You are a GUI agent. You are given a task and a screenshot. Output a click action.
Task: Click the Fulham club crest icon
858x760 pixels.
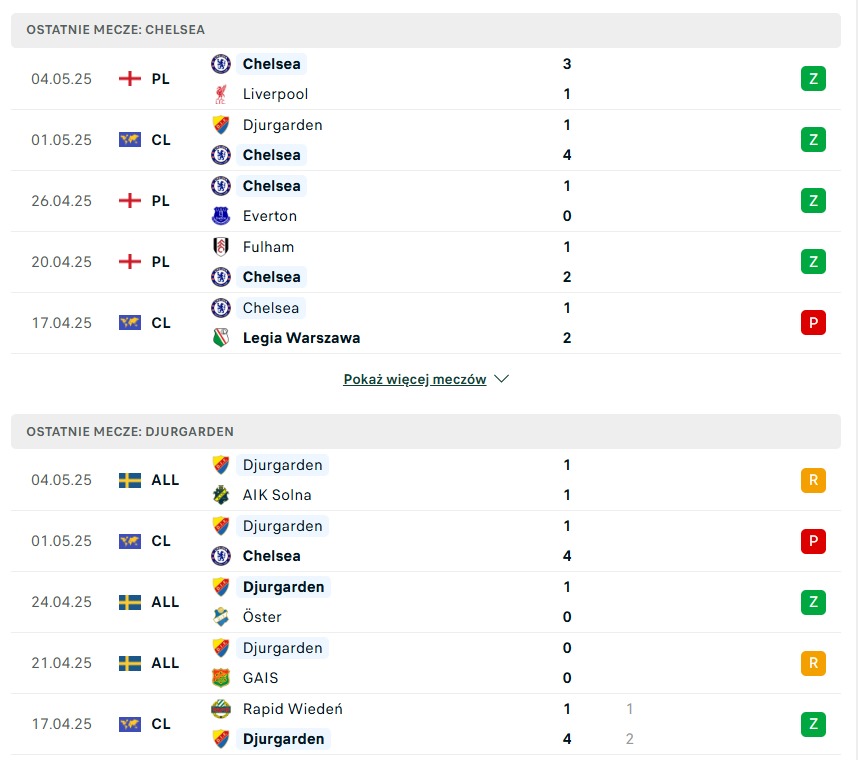click(x=221, y=247)
